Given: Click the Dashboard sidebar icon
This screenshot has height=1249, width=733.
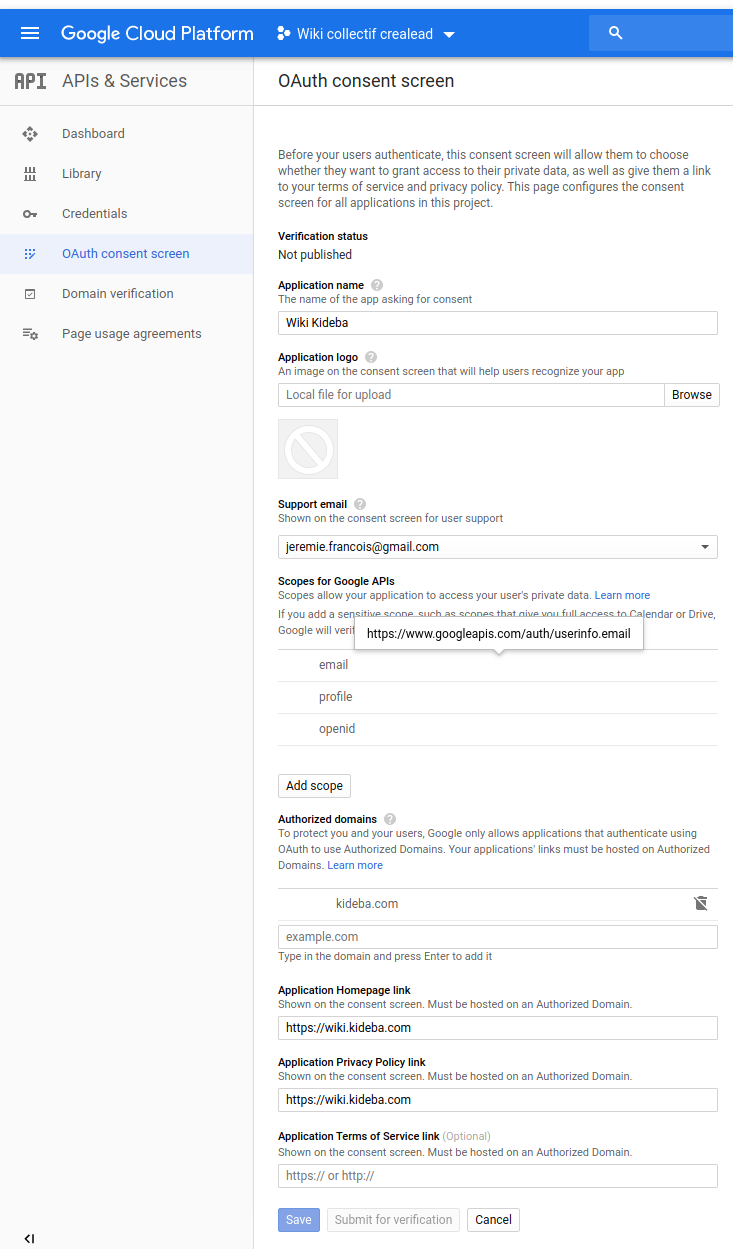Looking at the screenshot, I should pyautogui.click(x=30, y=133).
